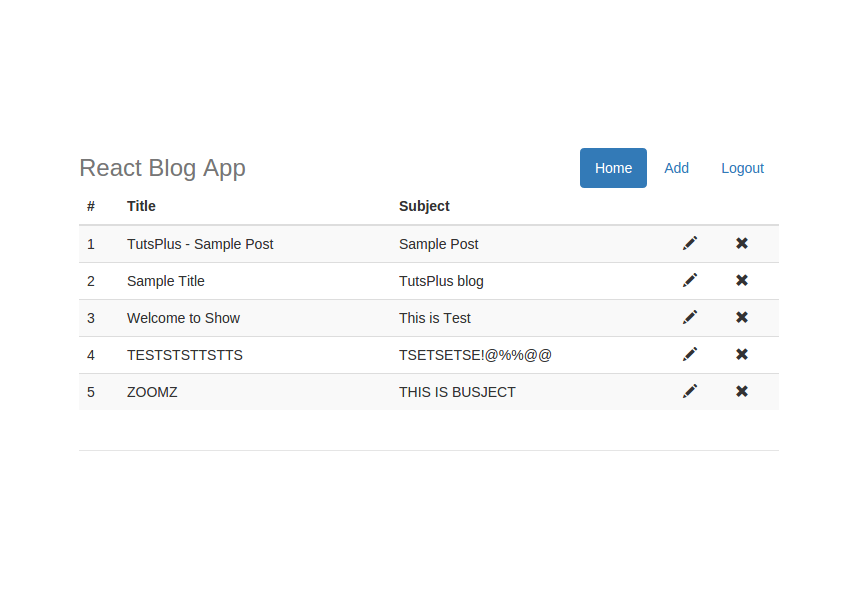Delete the TutsPlus - Sample Post row
The height and width of the screenshot is (600, 850).
click(742, 243)
